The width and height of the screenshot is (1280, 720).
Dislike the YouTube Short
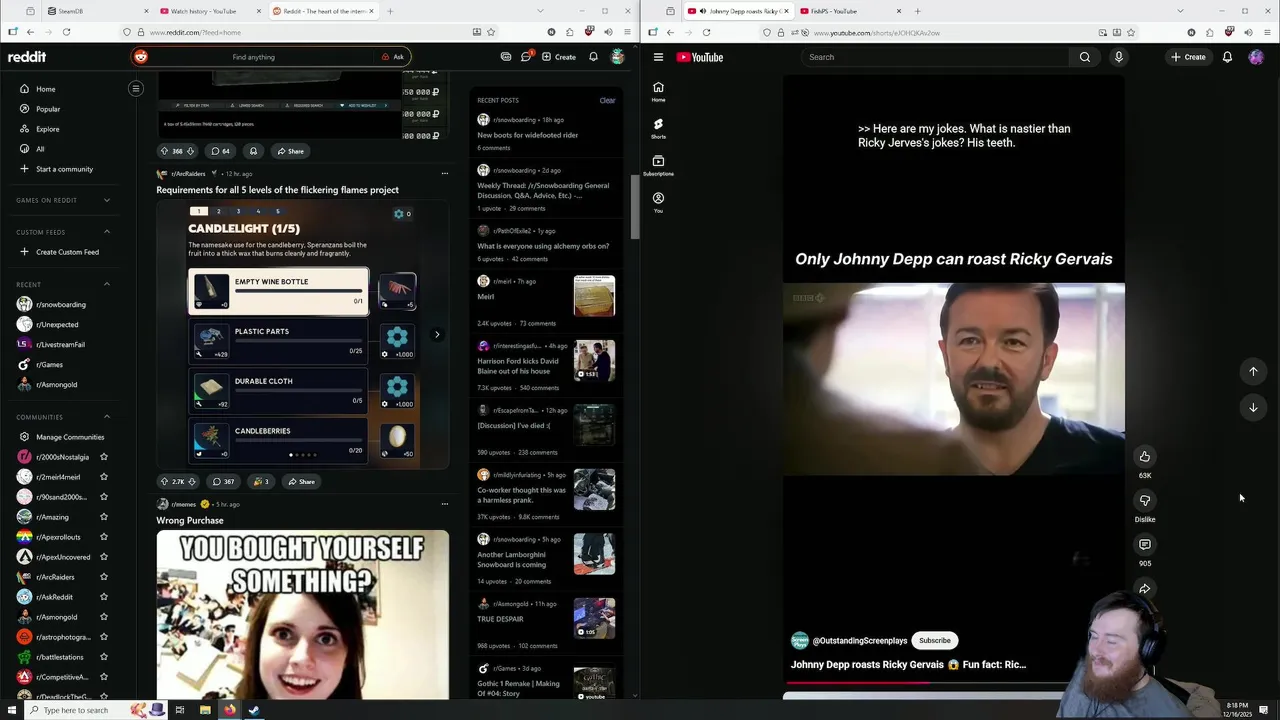(x=1145, y=501)
